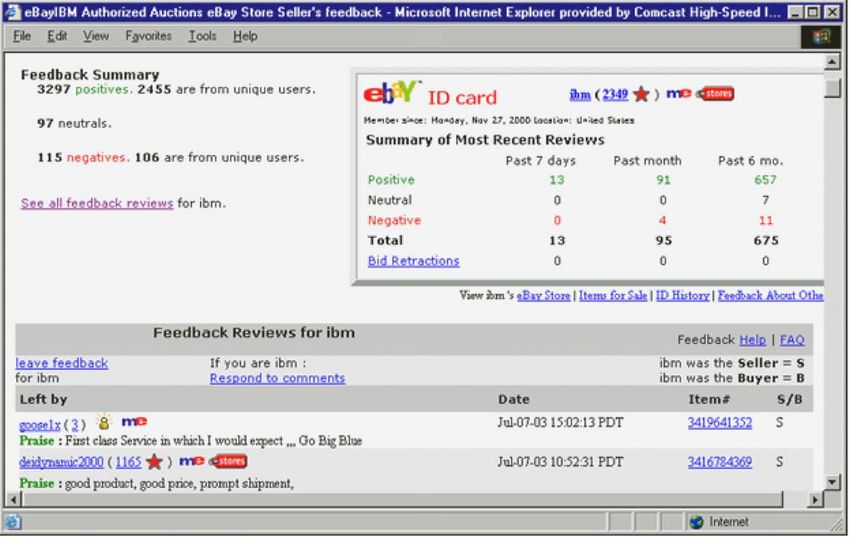
Task: Click the 'me' icon beside deidynamic2000
Action: pos(191,461)
